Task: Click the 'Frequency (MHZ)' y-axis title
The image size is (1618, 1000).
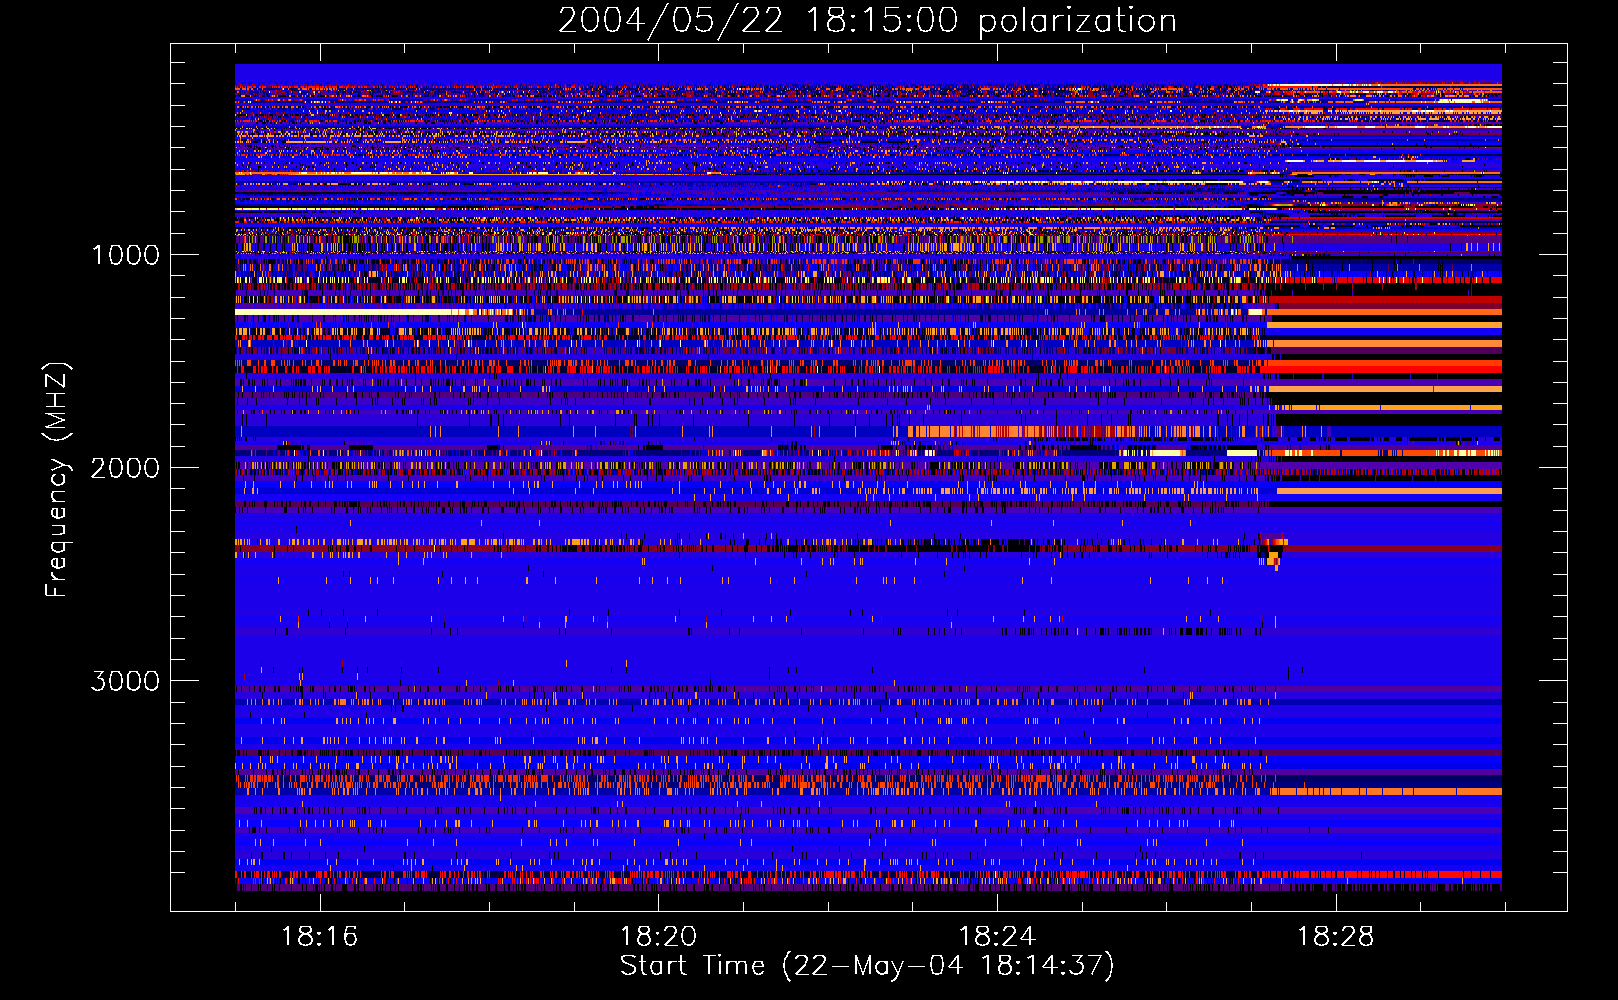Action: pos(56,480)
